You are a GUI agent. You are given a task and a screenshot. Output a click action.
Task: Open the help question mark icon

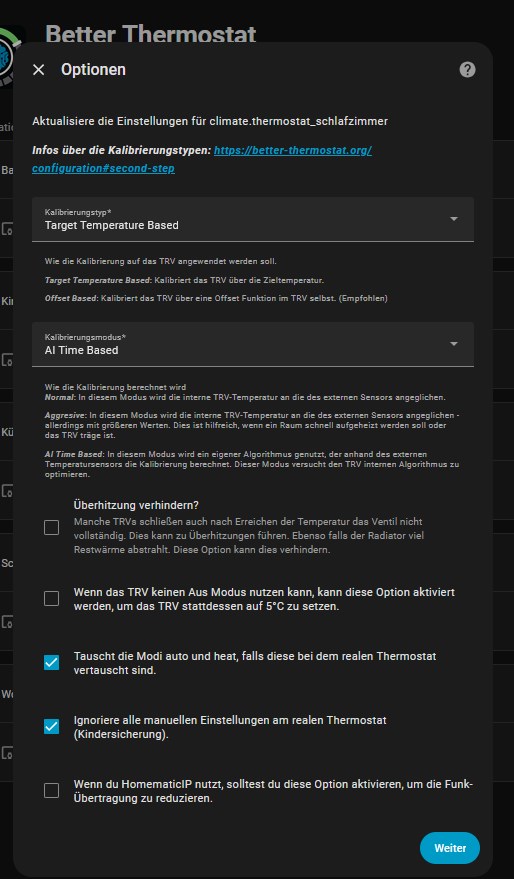click(x=467, y=70)
